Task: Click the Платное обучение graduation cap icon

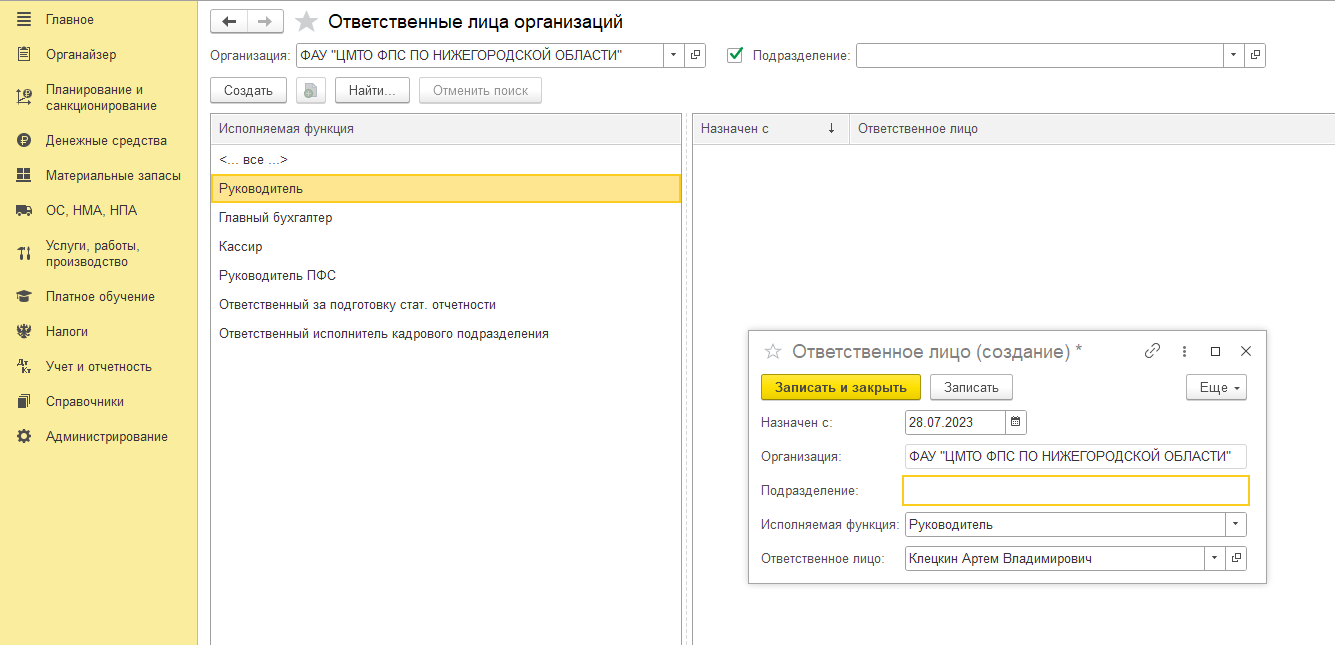Action: tap(24, 297)
